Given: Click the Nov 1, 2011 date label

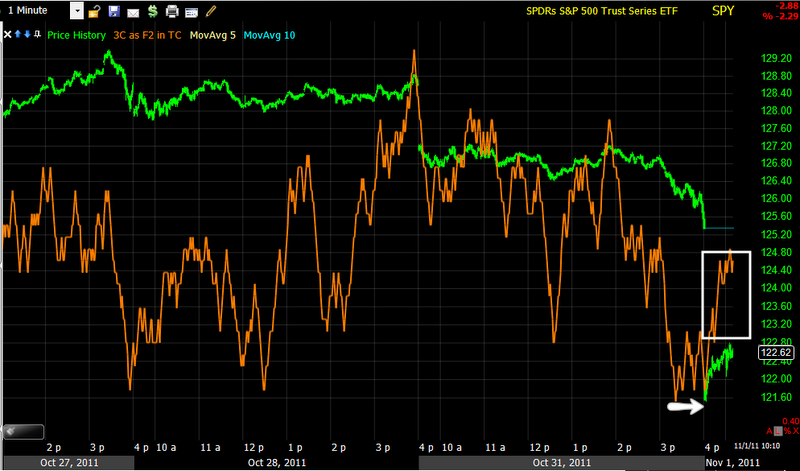Looking at the screenshot, I should pos(733,463).
